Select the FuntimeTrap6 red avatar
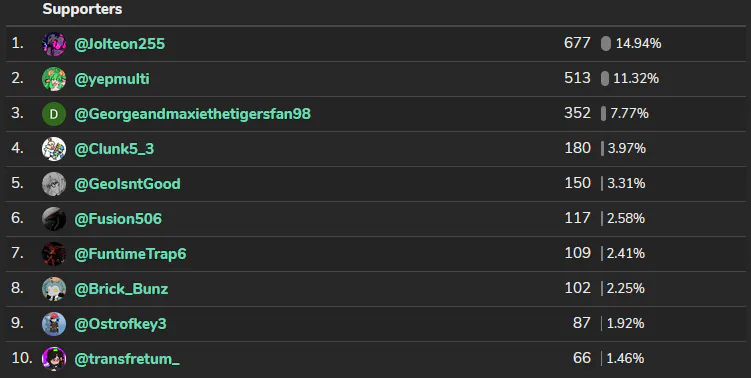The height and width of the screenshot is (378, 751). click(x=54, y=254)
